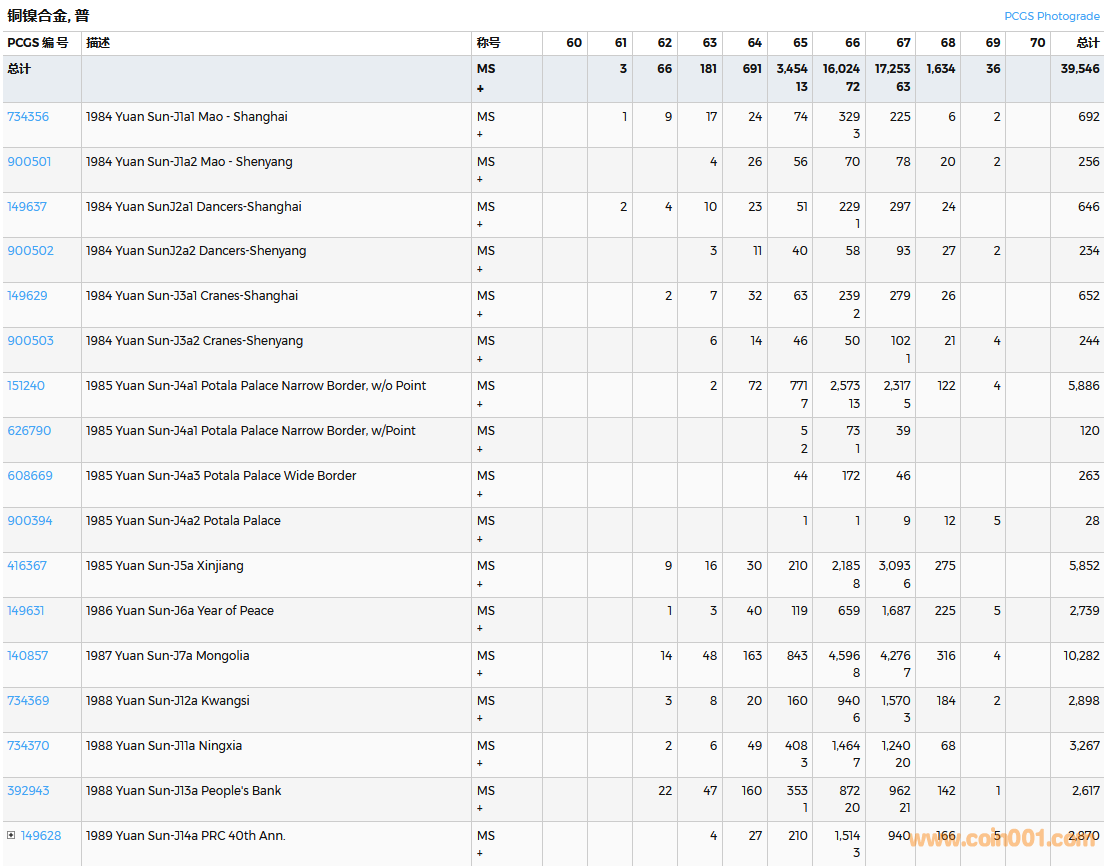Open 416367 Xinjiang coin page
The image size is (1108, 866).
coord(27,565)
